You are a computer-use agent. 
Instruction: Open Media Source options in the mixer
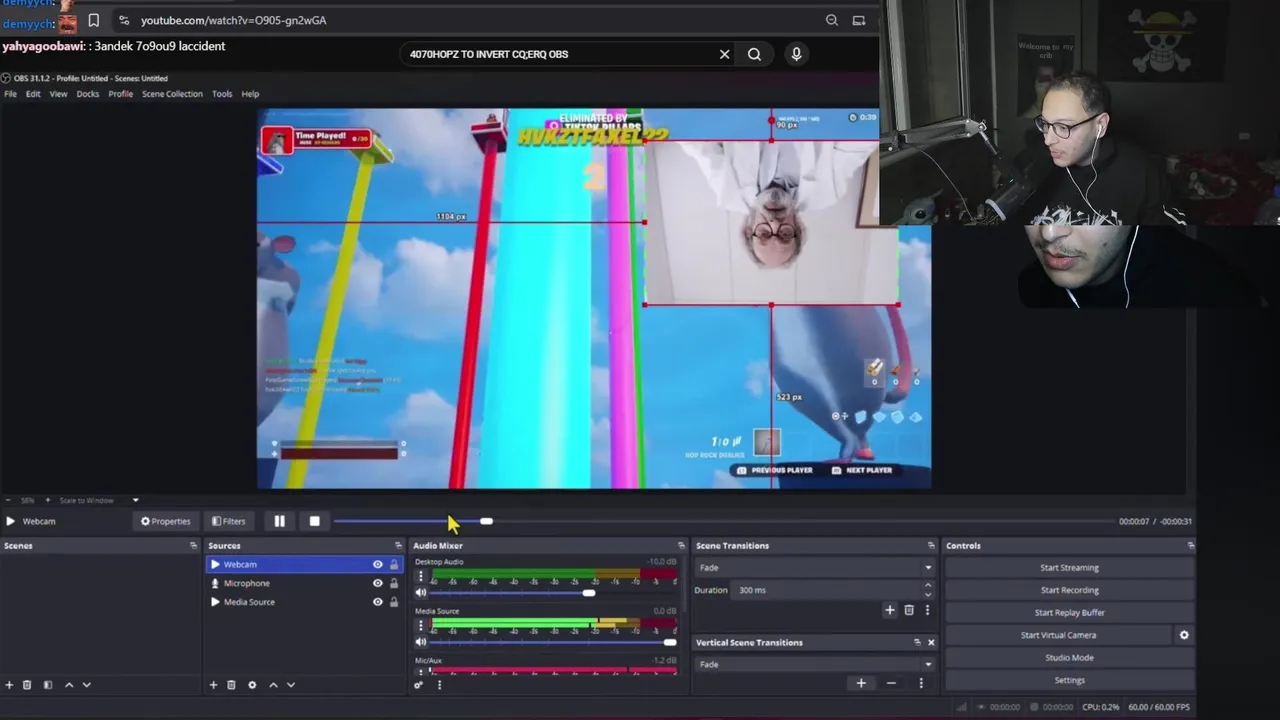pos(421,626)
